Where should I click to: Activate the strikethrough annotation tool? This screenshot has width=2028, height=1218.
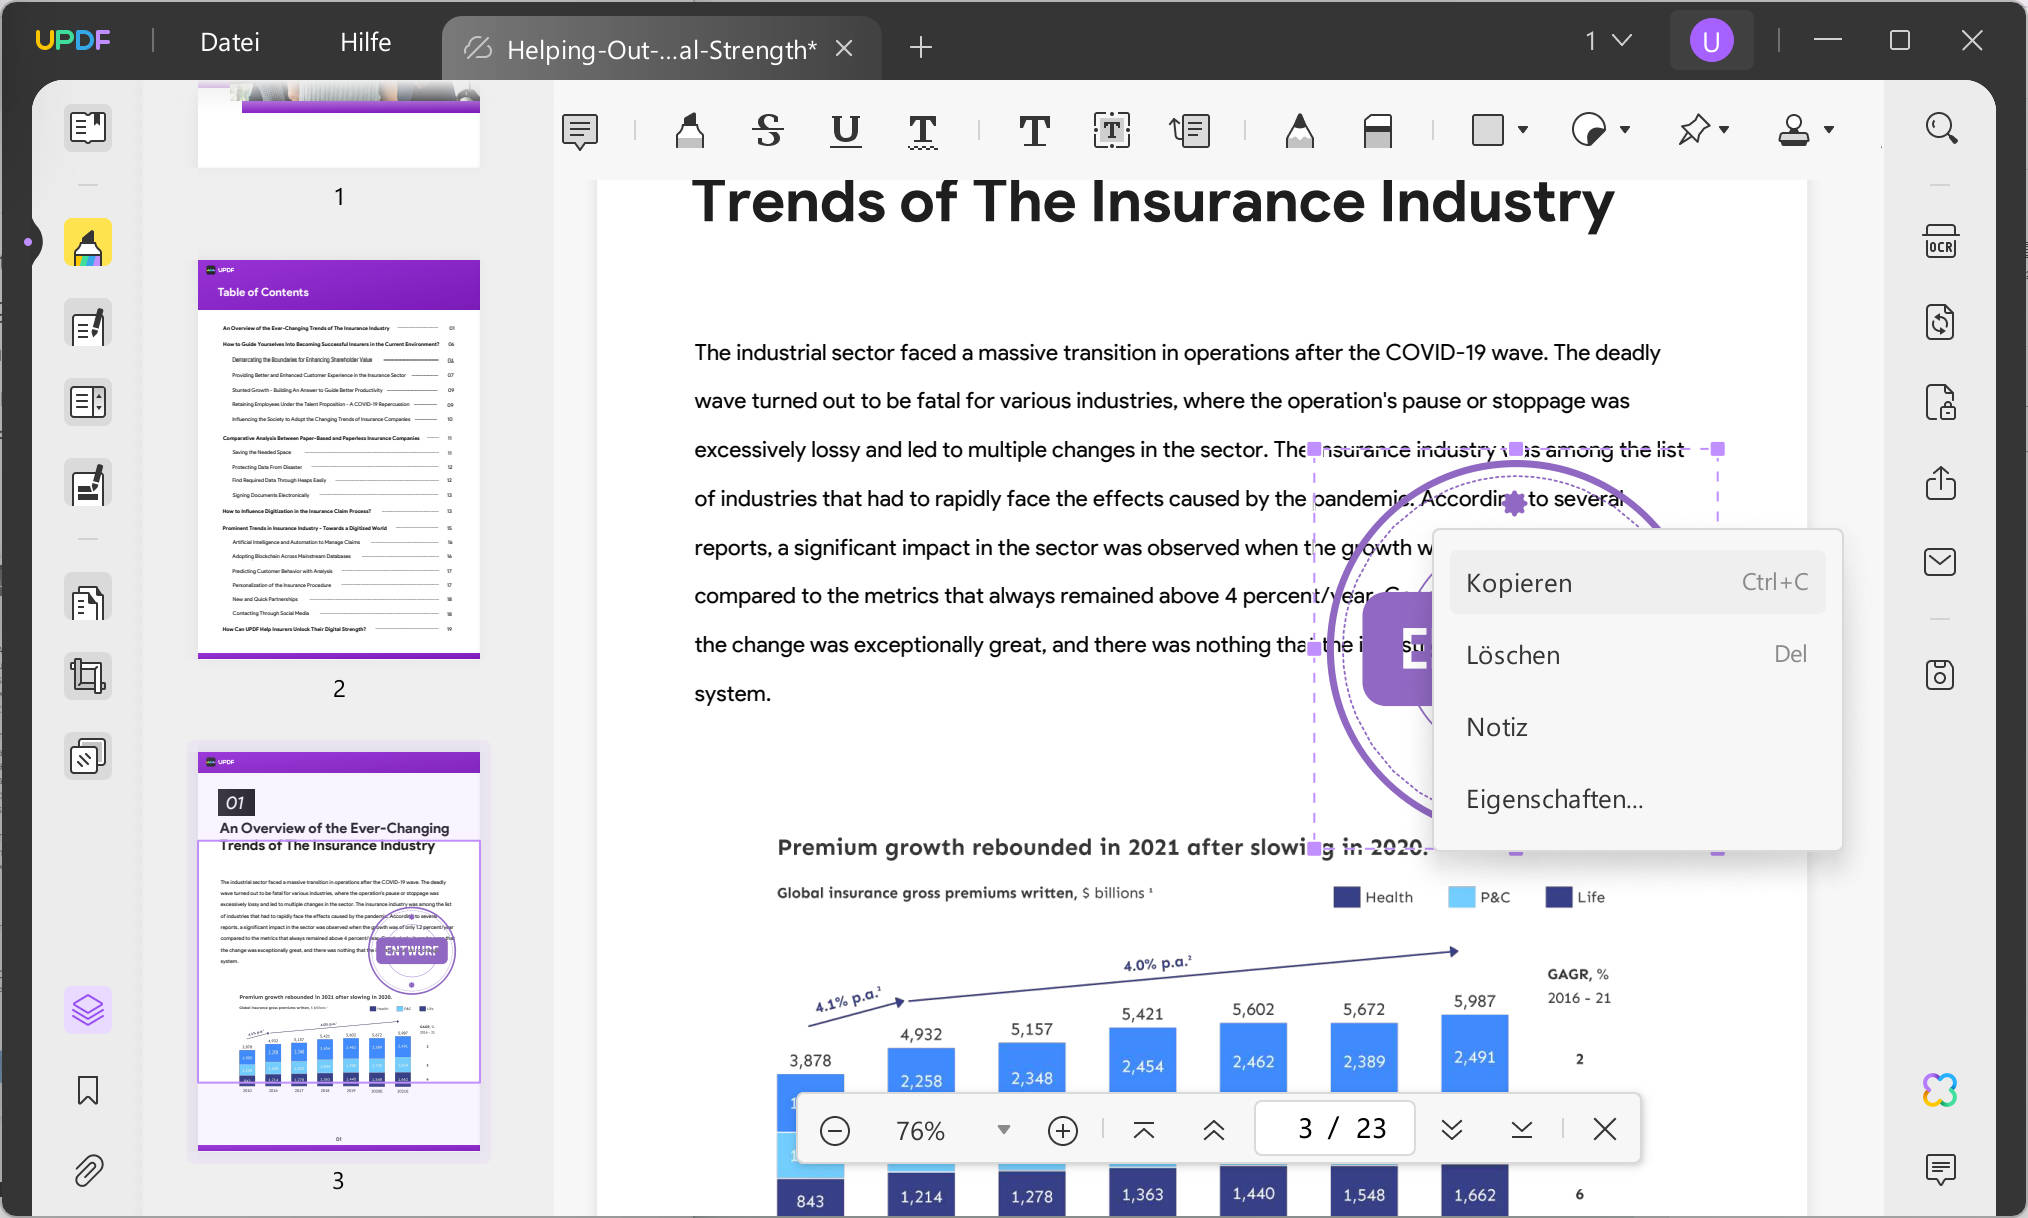(x=768, y=130)
